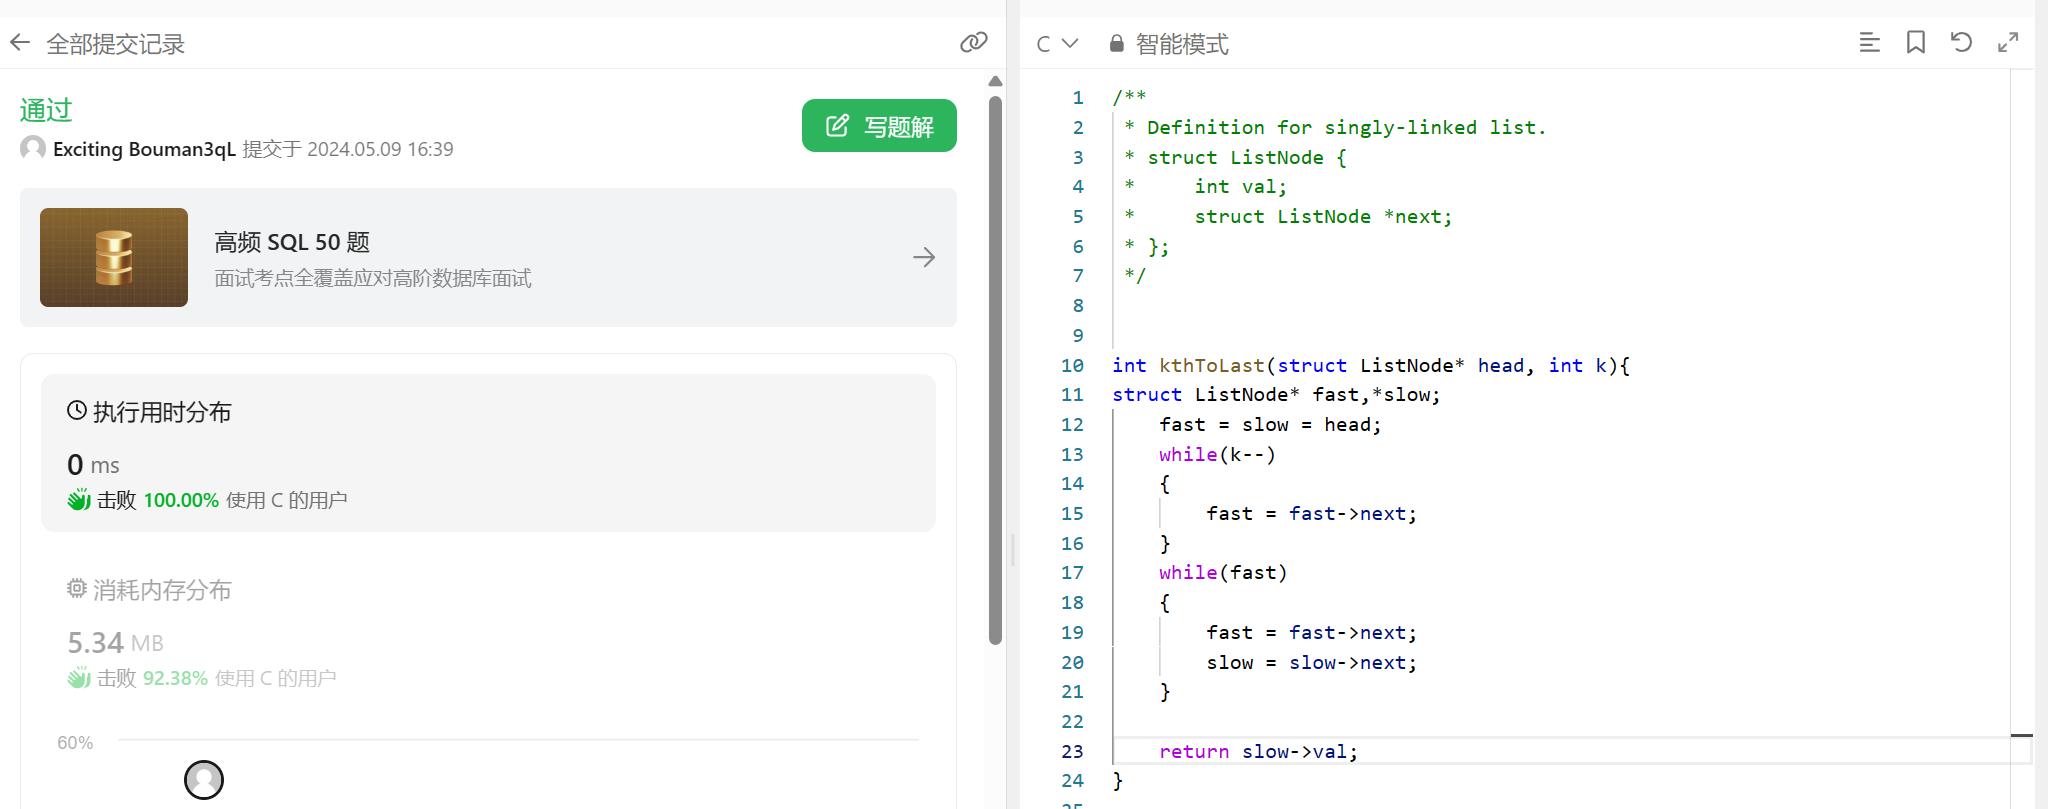This screenshot has width=2048, height=809.
Task: Go back to all submission records
Action: 20,43
